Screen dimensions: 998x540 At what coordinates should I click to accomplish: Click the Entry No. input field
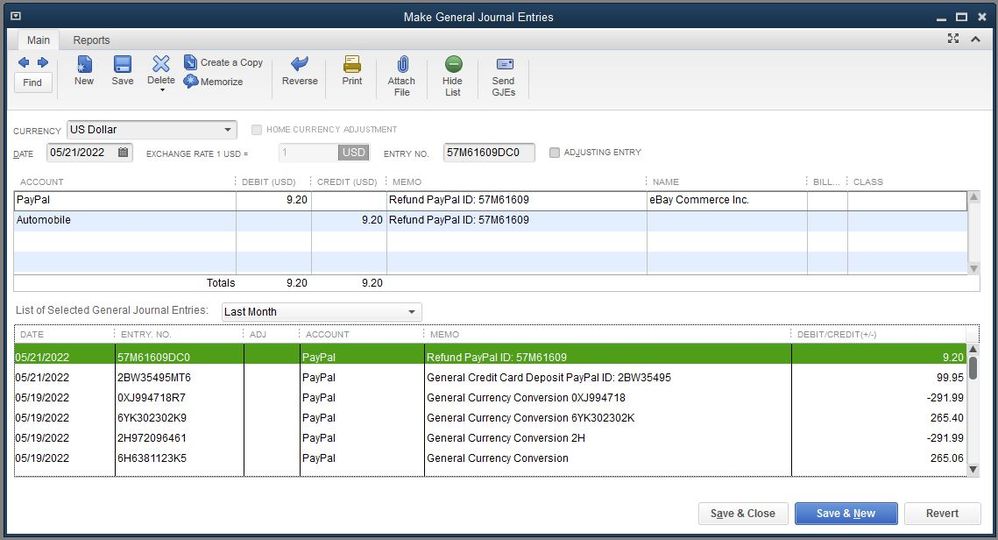click(x=488, y=153)
